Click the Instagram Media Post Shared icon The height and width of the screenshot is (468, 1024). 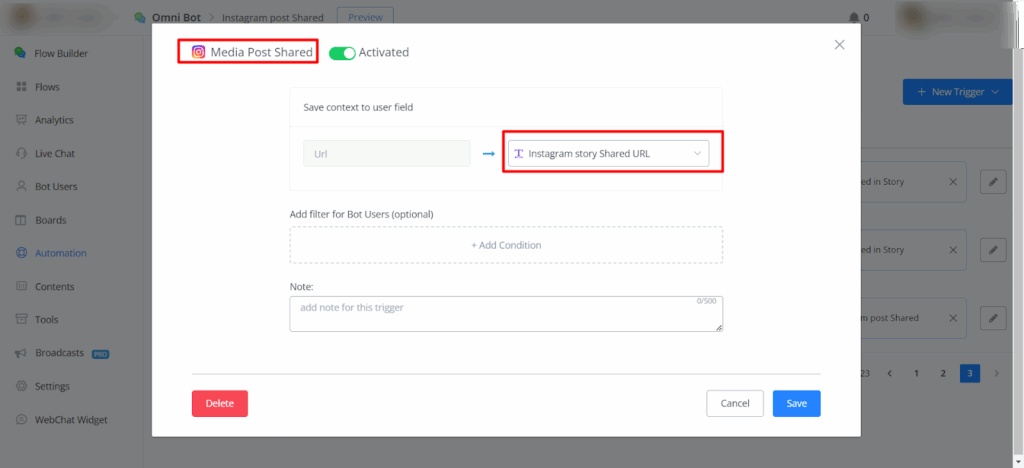(198, 52)
